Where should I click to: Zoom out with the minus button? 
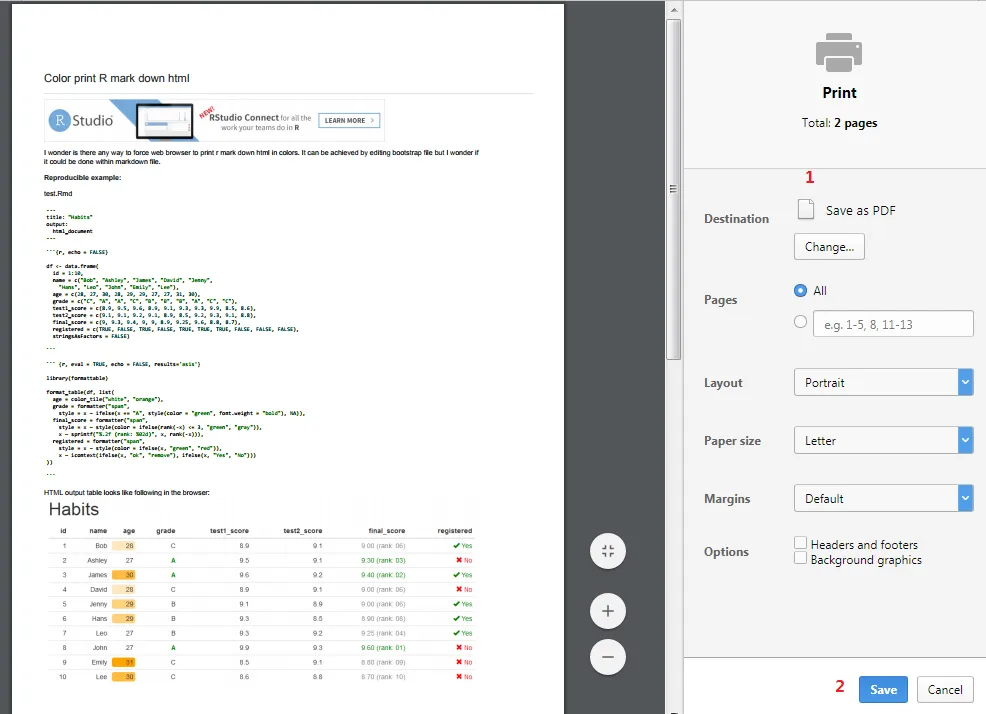(x=607, y=657)
